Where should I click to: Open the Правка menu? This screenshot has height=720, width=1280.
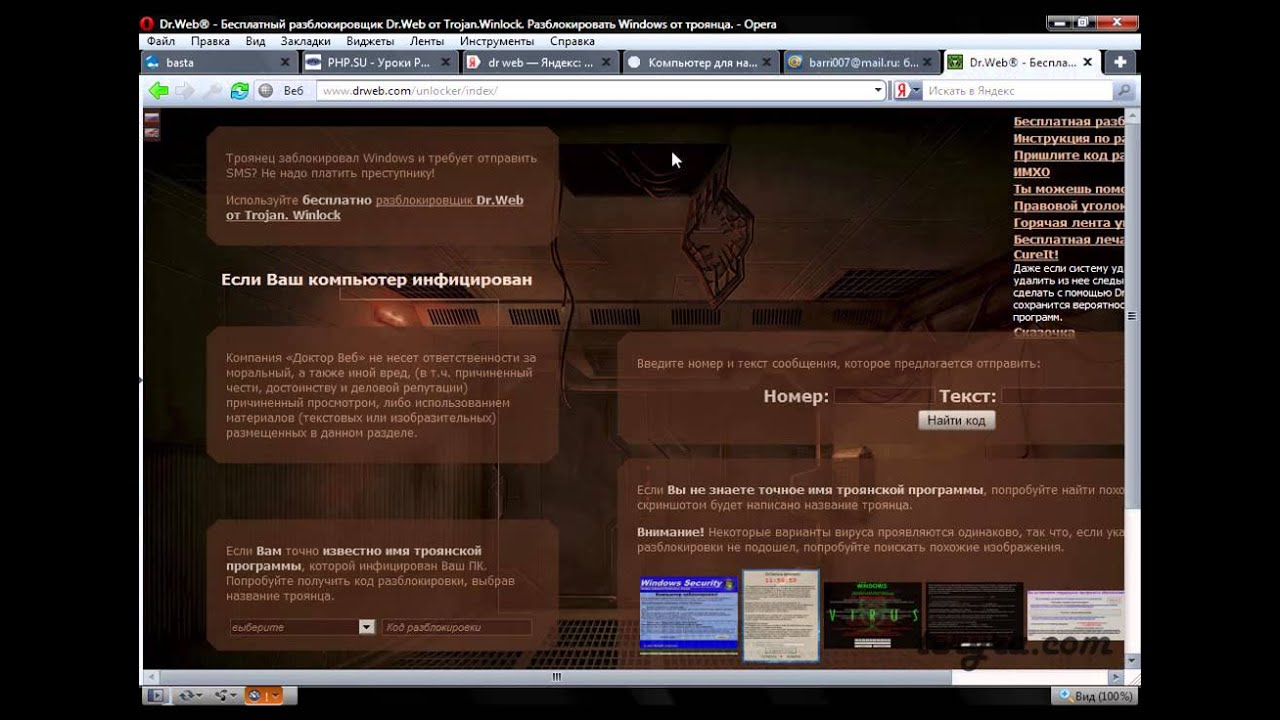(210, 41)
